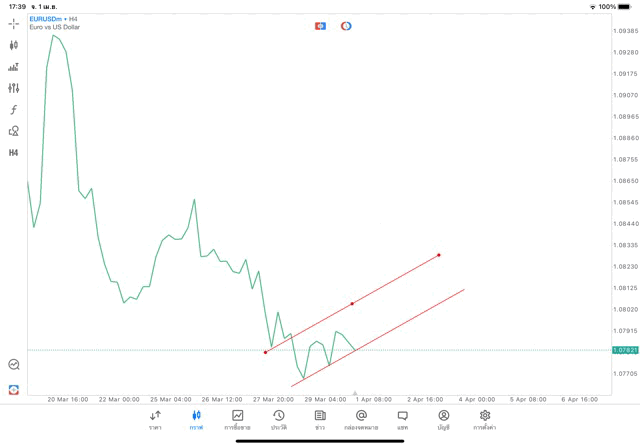Screen dimensions: 640x447
Task: Switch to the ราคา quotes tab
Action: [x=155, y=420]
